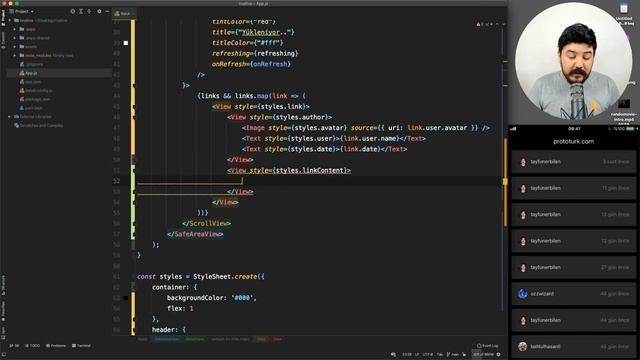Viewport: 640px width, 360px height.
Task: Click tool windows quick-access icon bottom-left corner
Action: (x=3, y=355)
